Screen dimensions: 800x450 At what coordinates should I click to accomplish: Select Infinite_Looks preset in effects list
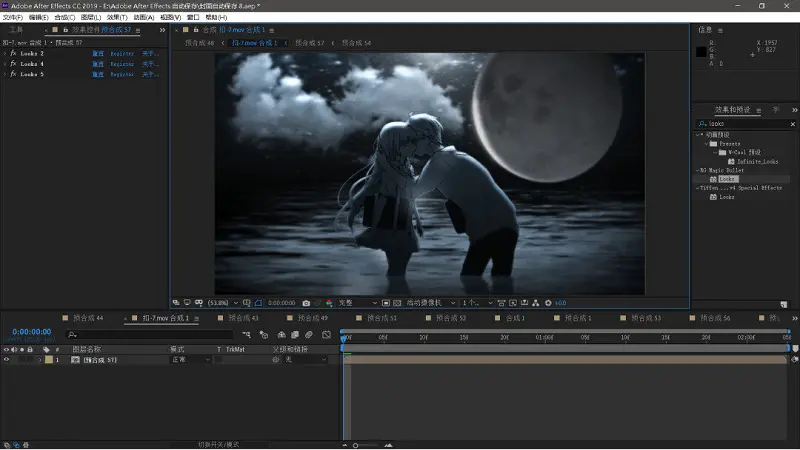(x=758, y=161)
